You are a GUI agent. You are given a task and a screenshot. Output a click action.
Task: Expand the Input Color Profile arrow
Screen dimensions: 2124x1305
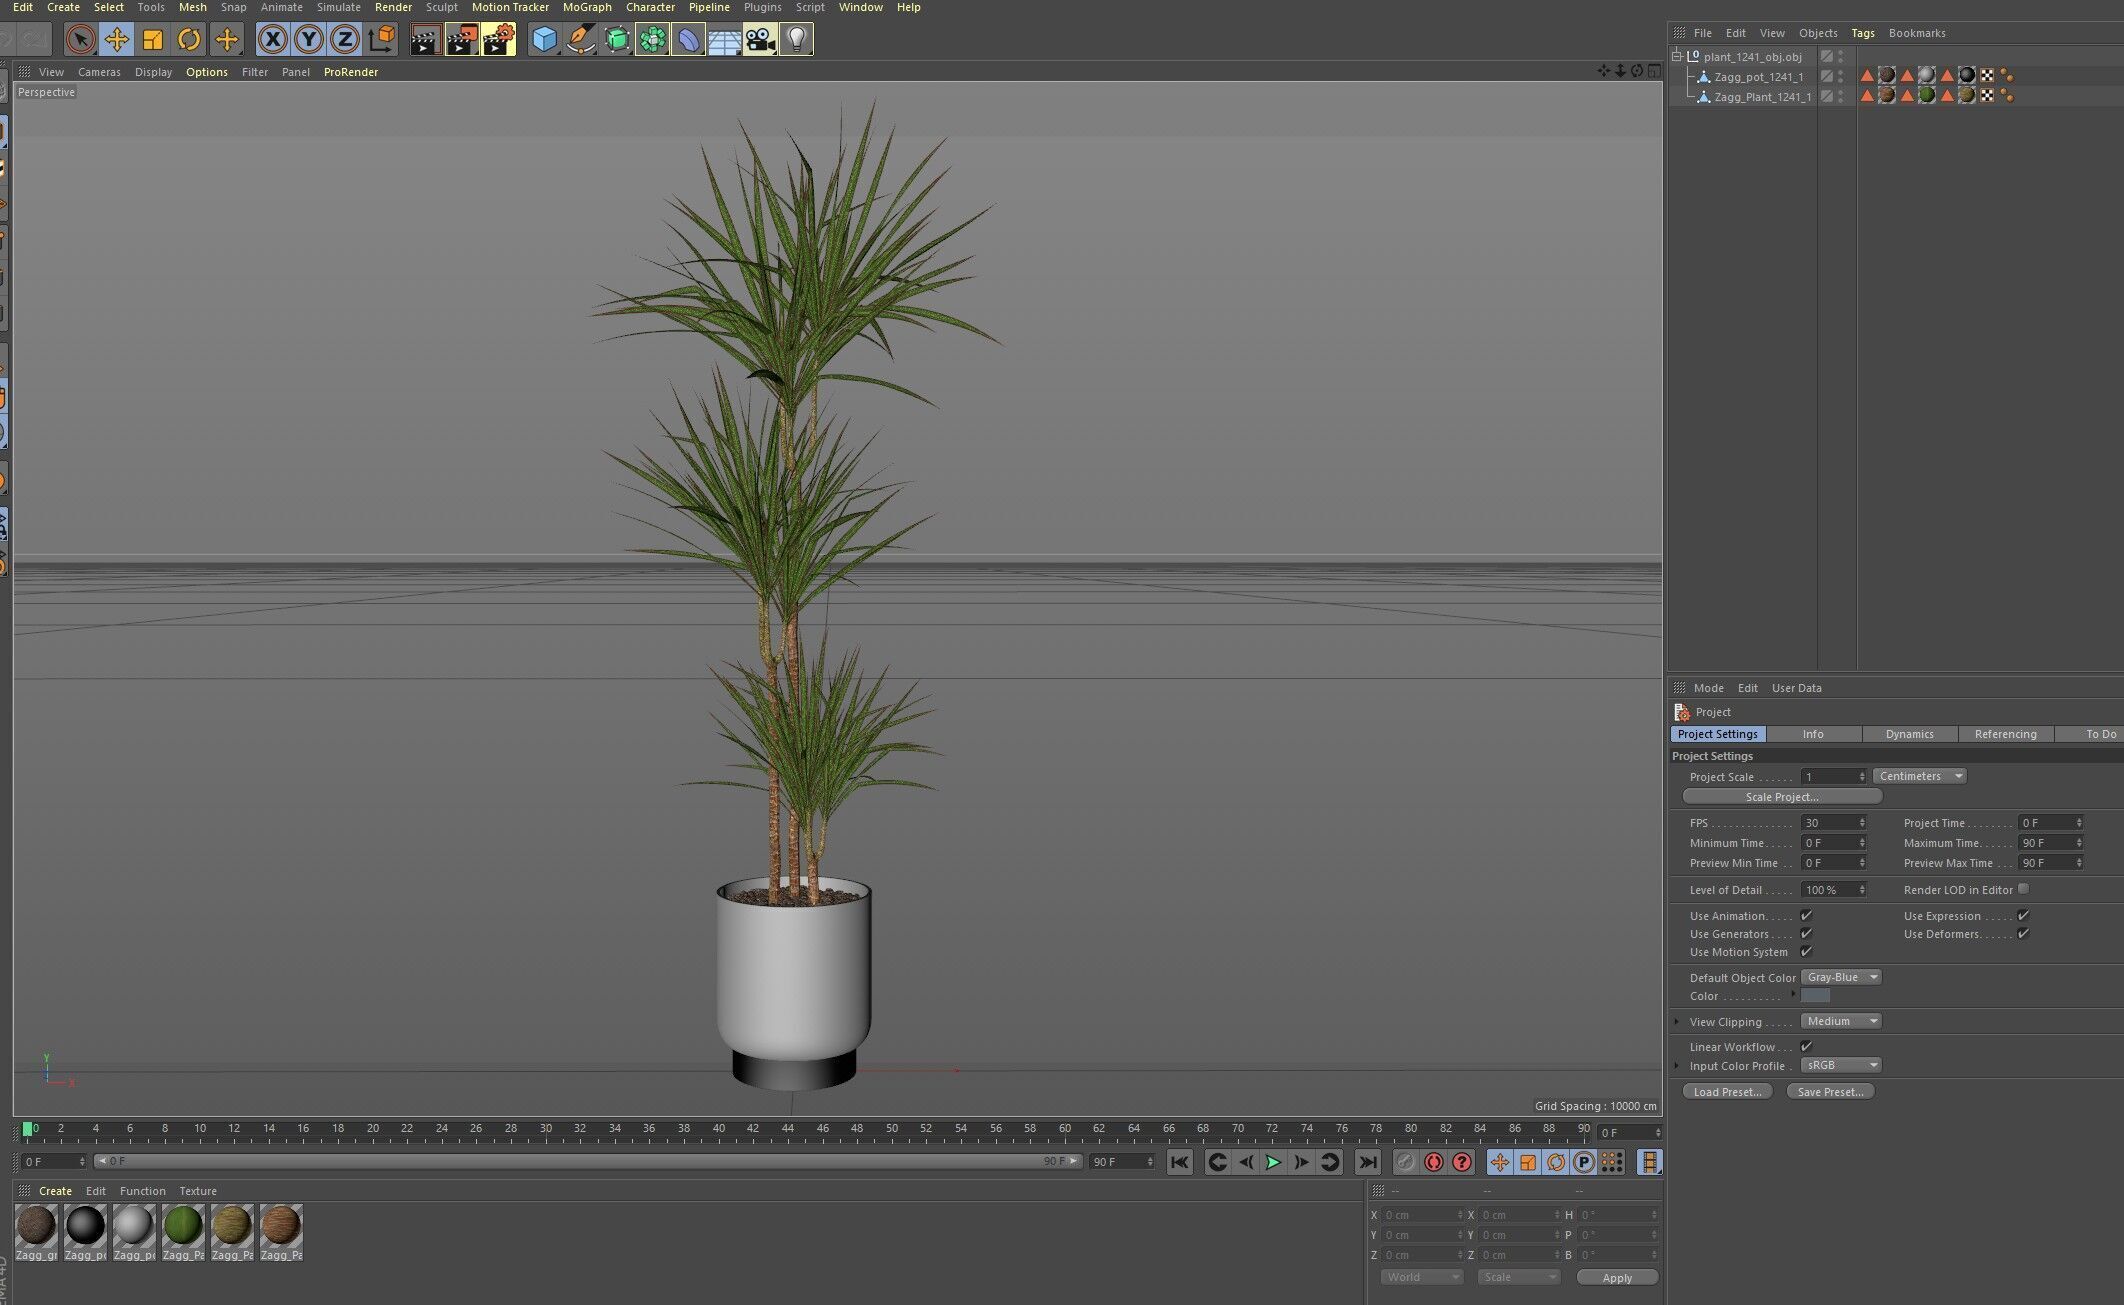click(x=1677, y=1065)
